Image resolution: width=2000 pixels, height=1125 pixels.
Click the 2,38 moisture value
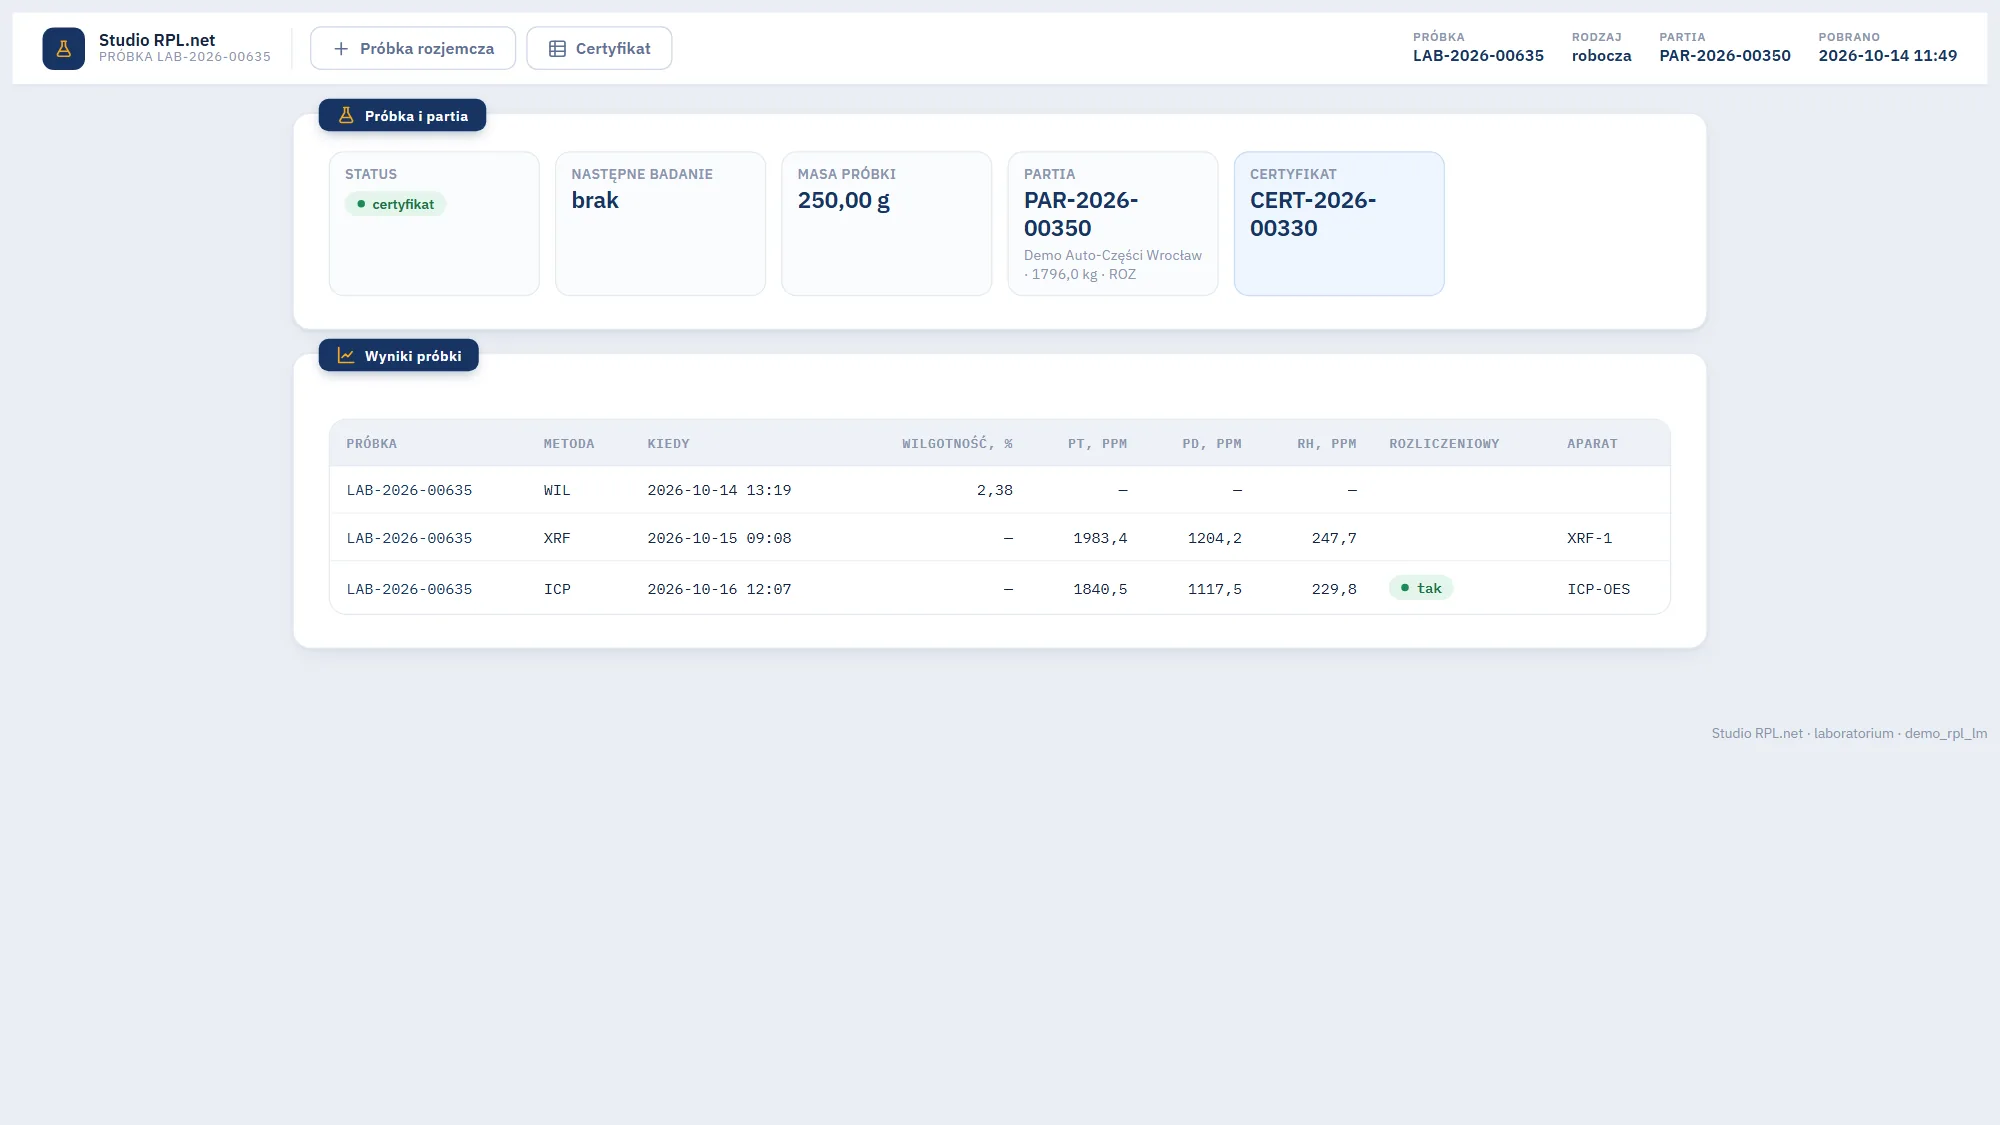pyautogui.click(x=994, y=490)
